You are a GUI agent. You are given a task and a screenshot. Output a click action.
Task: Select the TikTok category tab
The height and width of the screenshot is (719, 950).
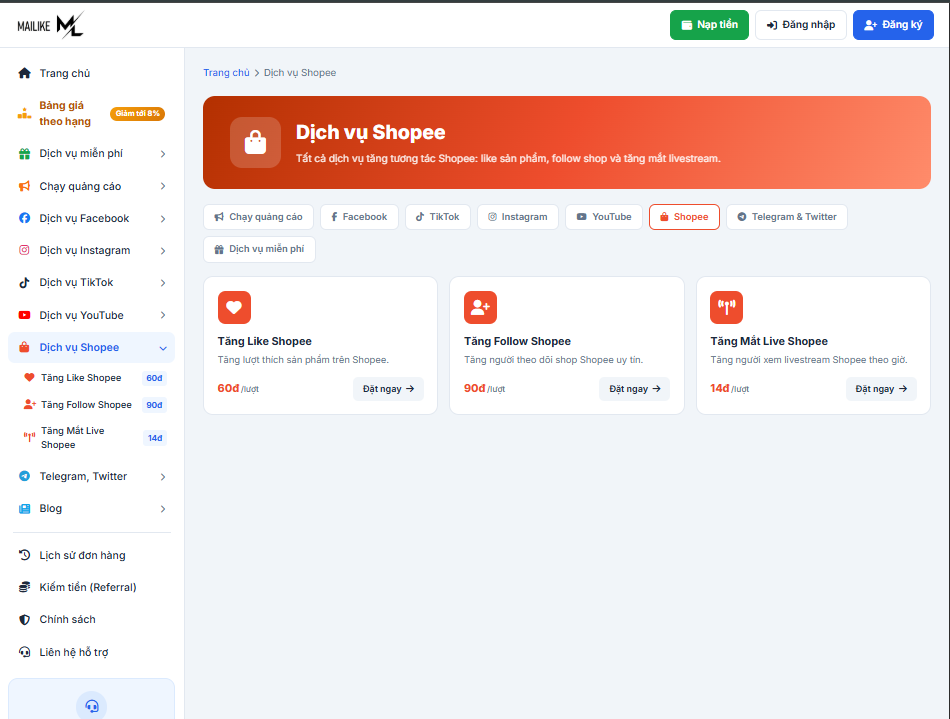pyautogui.click(x=437, y=217)
